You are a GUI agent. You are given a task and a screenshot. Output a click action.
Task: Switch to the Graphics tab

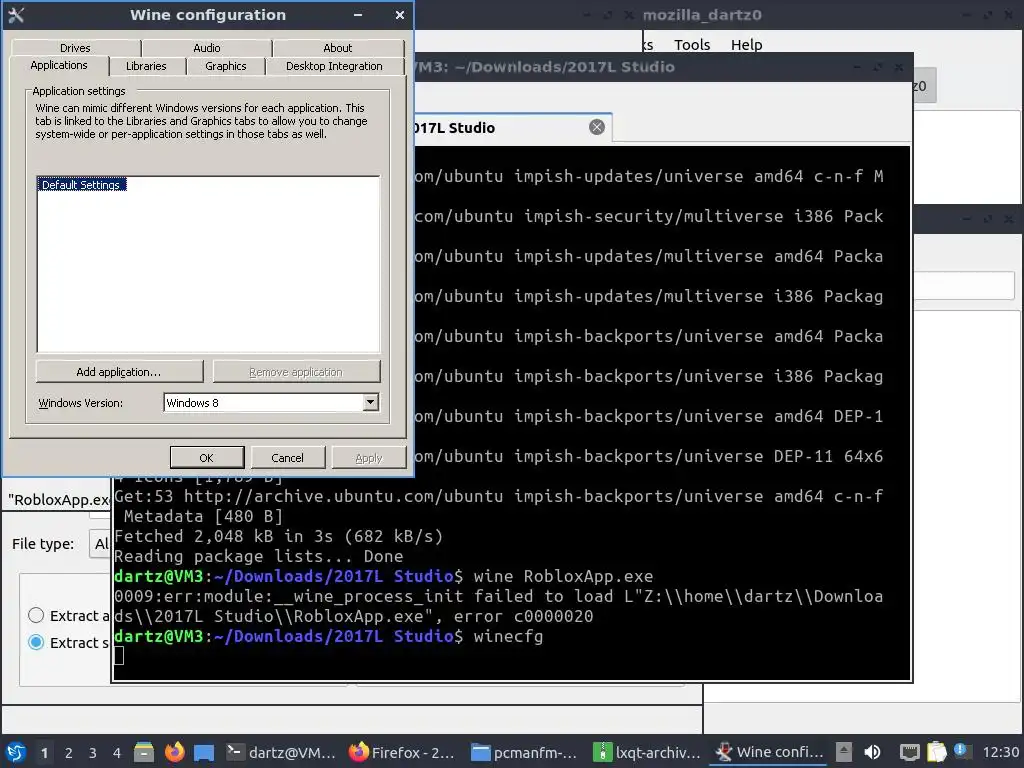click(x=225, y=66)
